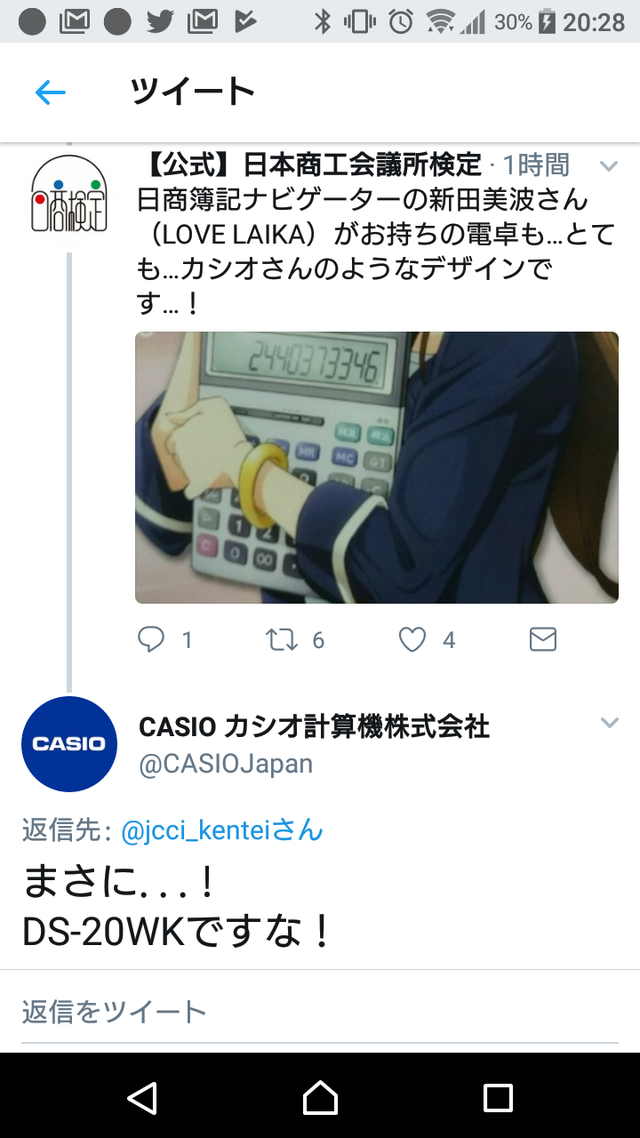Open the 日商検定 profile avatar
This screenshot has height=1138, width=640.
click(70, 194)
